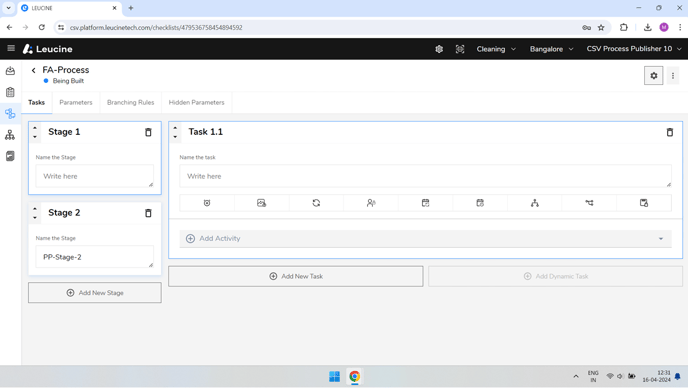
Task: Click the assign users icon in task toolbar
Action: [x=371, y=203]
